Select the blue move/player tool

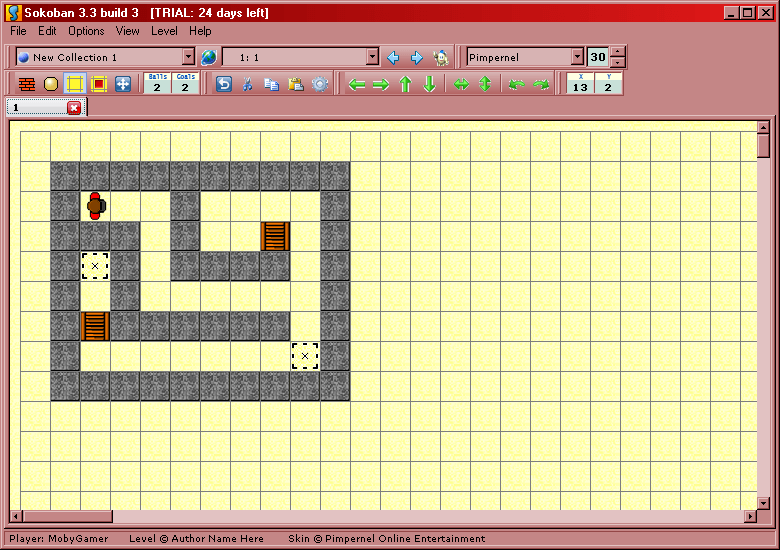tap(122, 84)
